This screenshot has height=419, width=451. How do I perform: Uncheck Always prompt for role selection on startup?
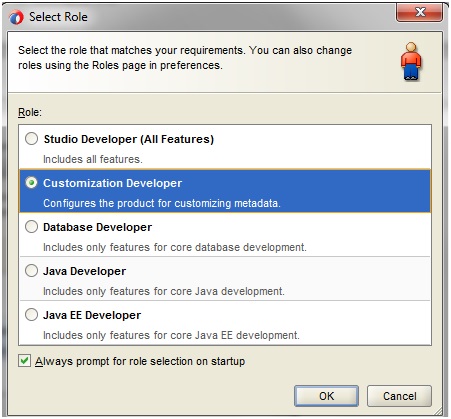point(24,361)
